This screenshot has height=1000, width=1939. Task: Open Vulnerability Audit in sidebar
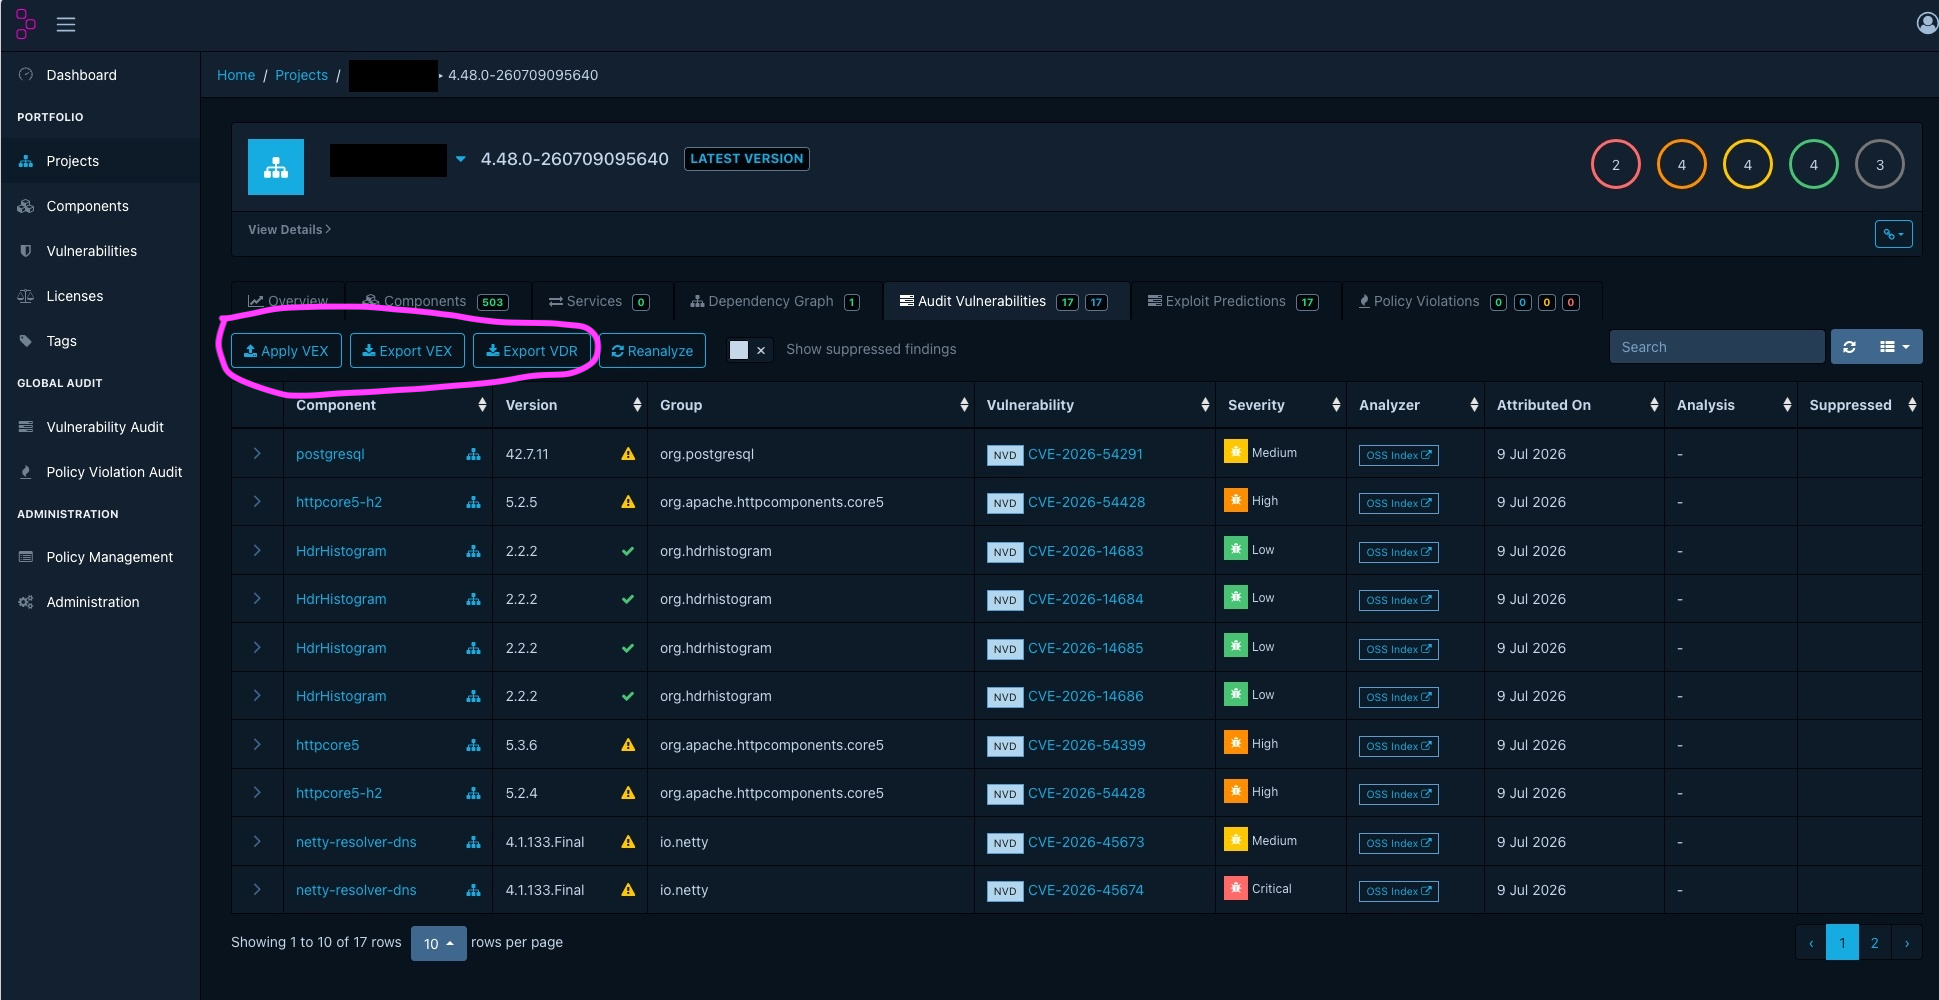100,427
